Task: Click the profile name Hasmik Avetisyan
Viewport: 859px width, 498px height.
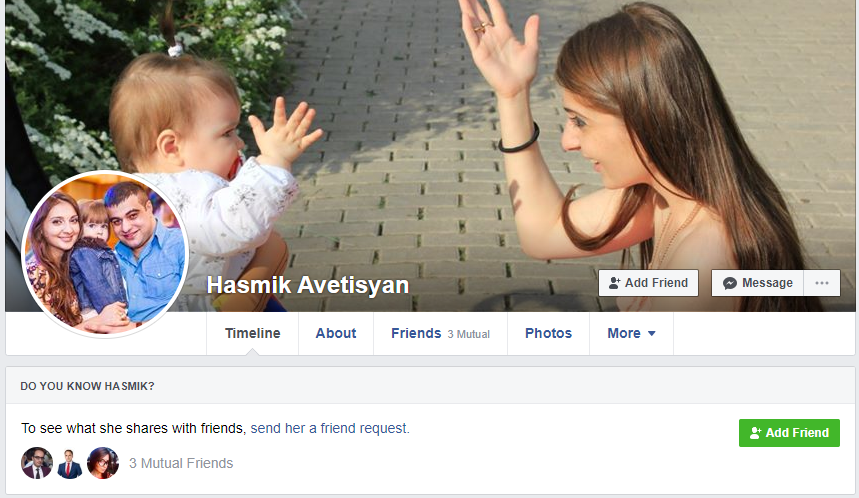Action: coord(308,285)
